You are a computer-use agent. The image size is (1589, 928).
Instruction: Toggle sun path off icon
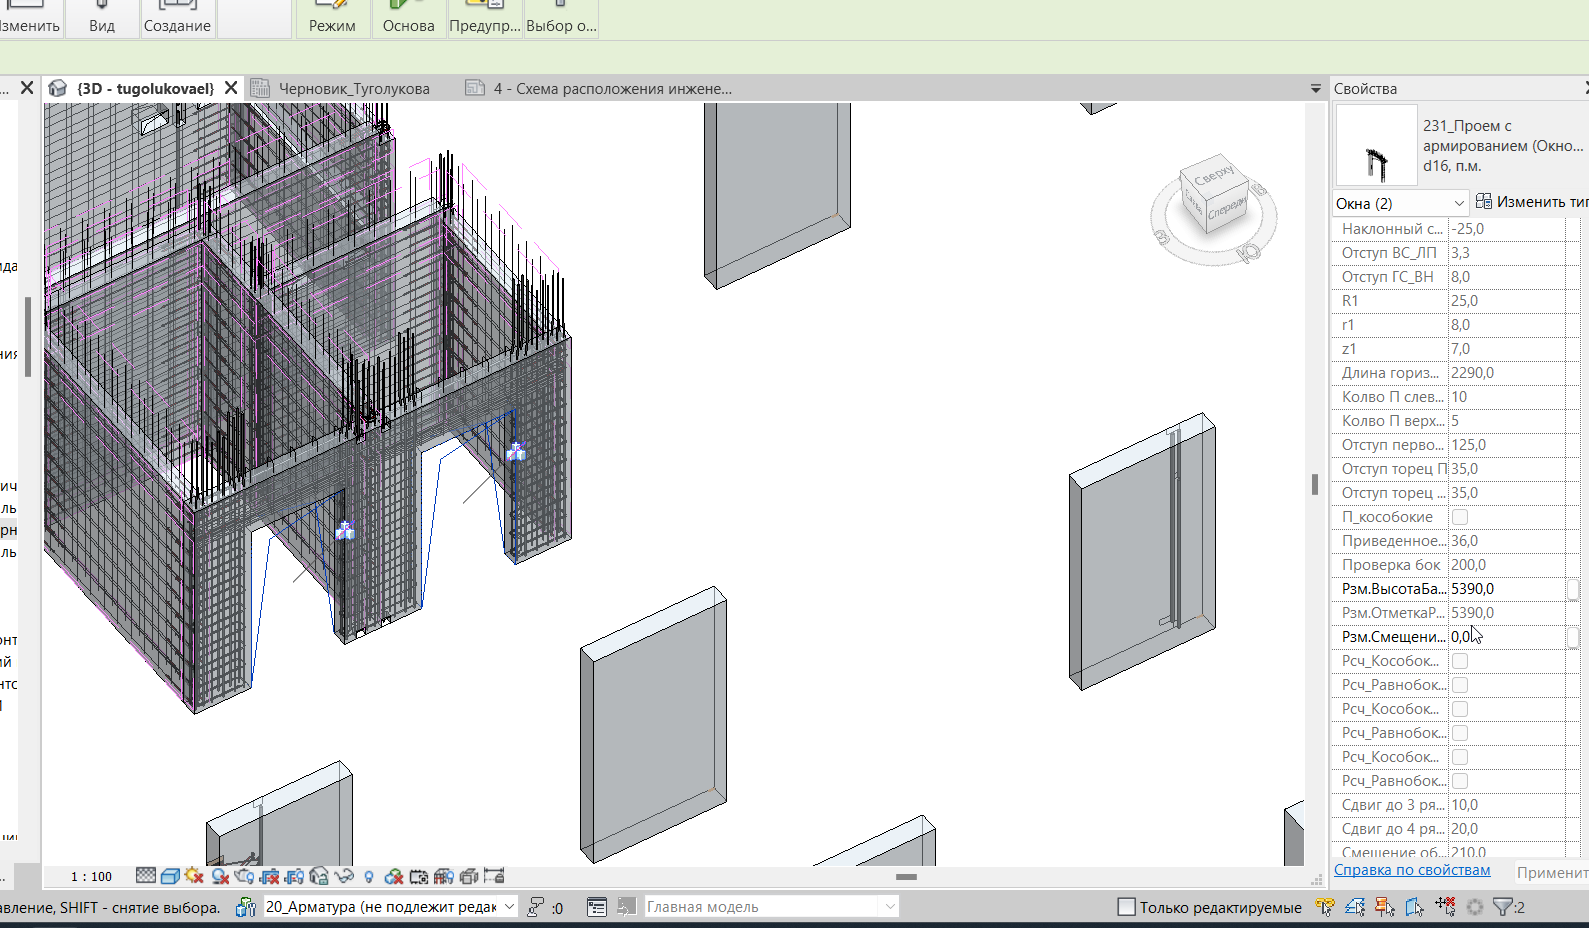pos(194,876)
